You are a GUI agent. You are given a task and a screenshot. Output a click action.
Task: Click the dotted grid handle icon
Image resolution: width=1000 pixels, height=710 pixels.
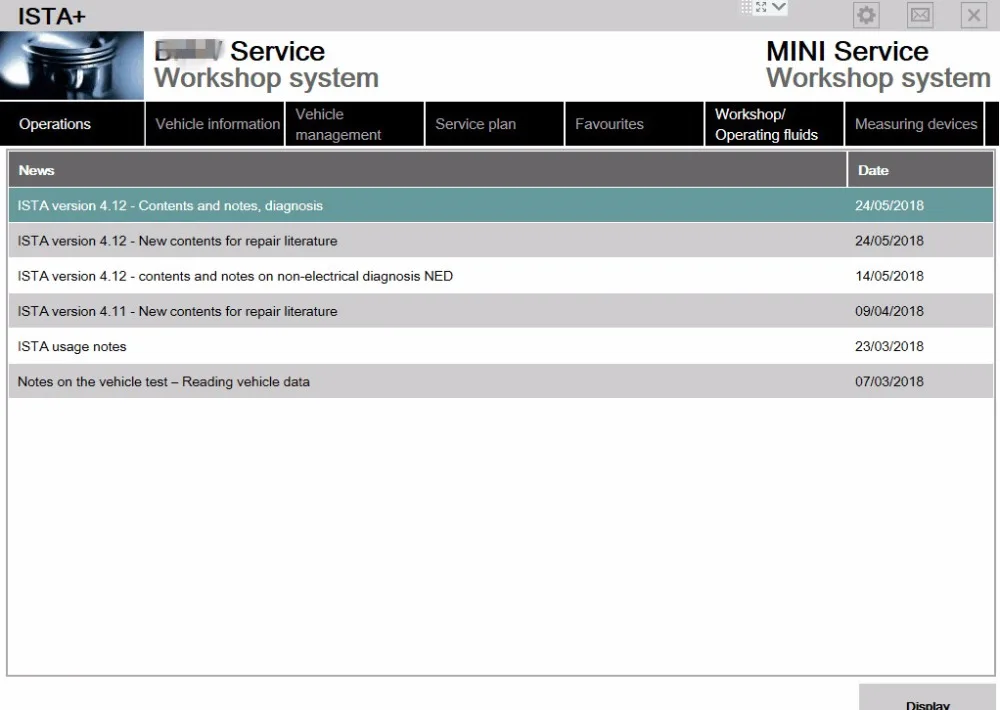pos(746,7)
